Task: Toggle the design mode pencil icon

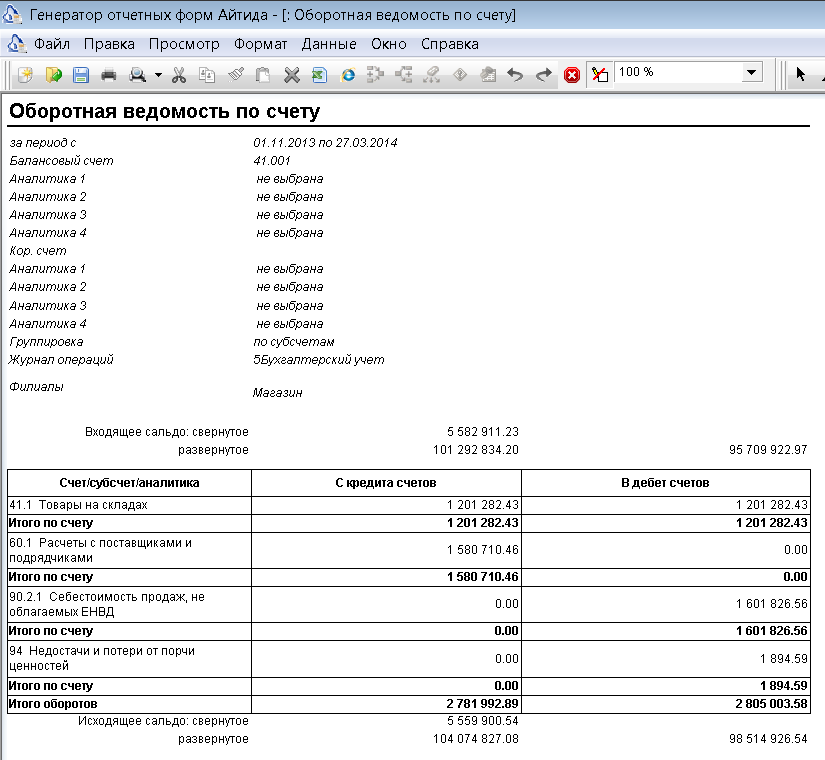Action: [x=599, y=75]
